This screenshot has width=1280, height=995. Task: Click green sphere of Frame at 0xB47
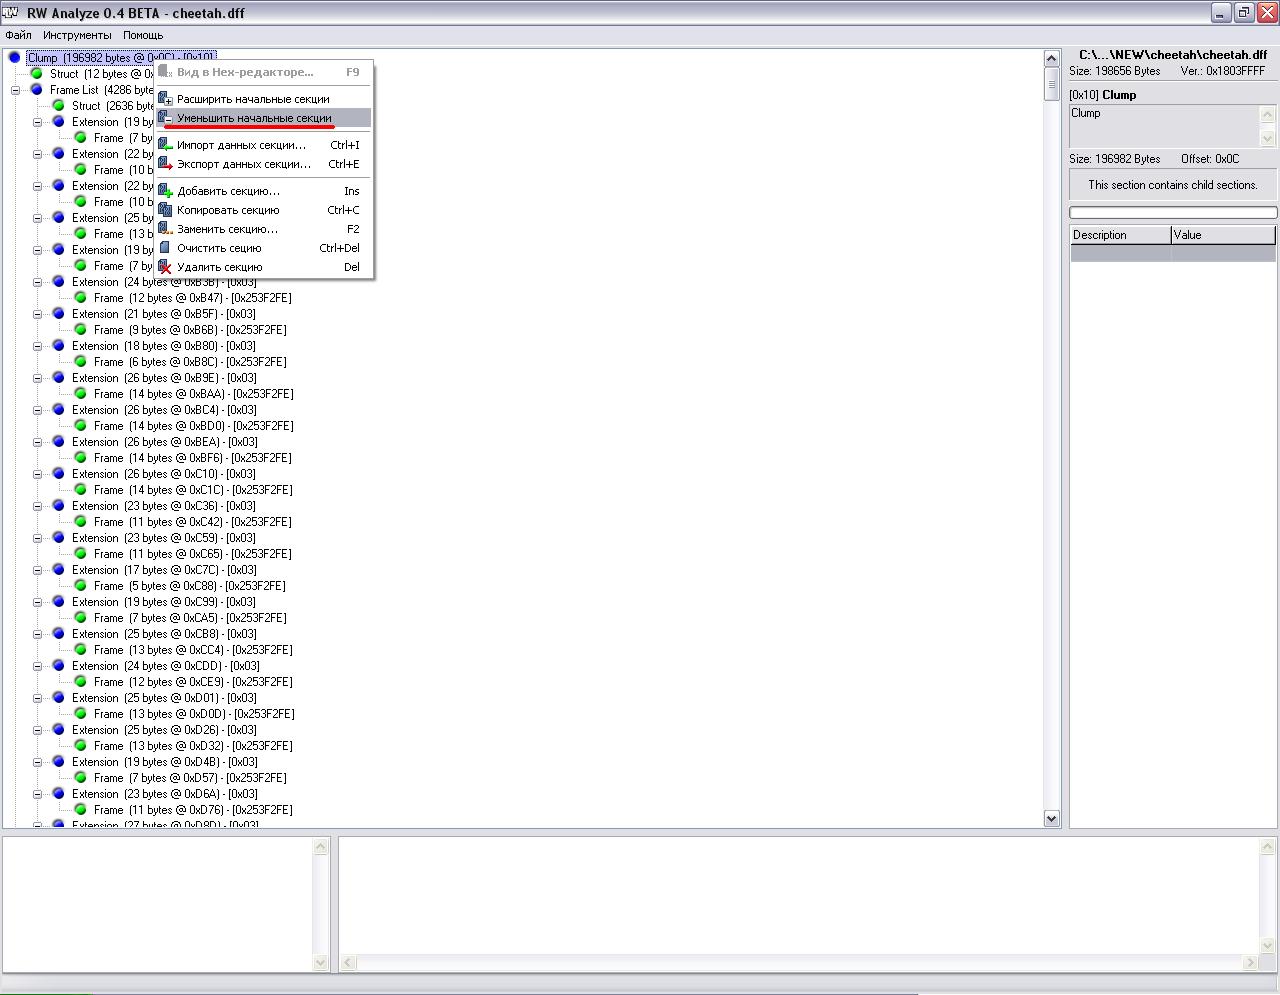coord(80,298)
